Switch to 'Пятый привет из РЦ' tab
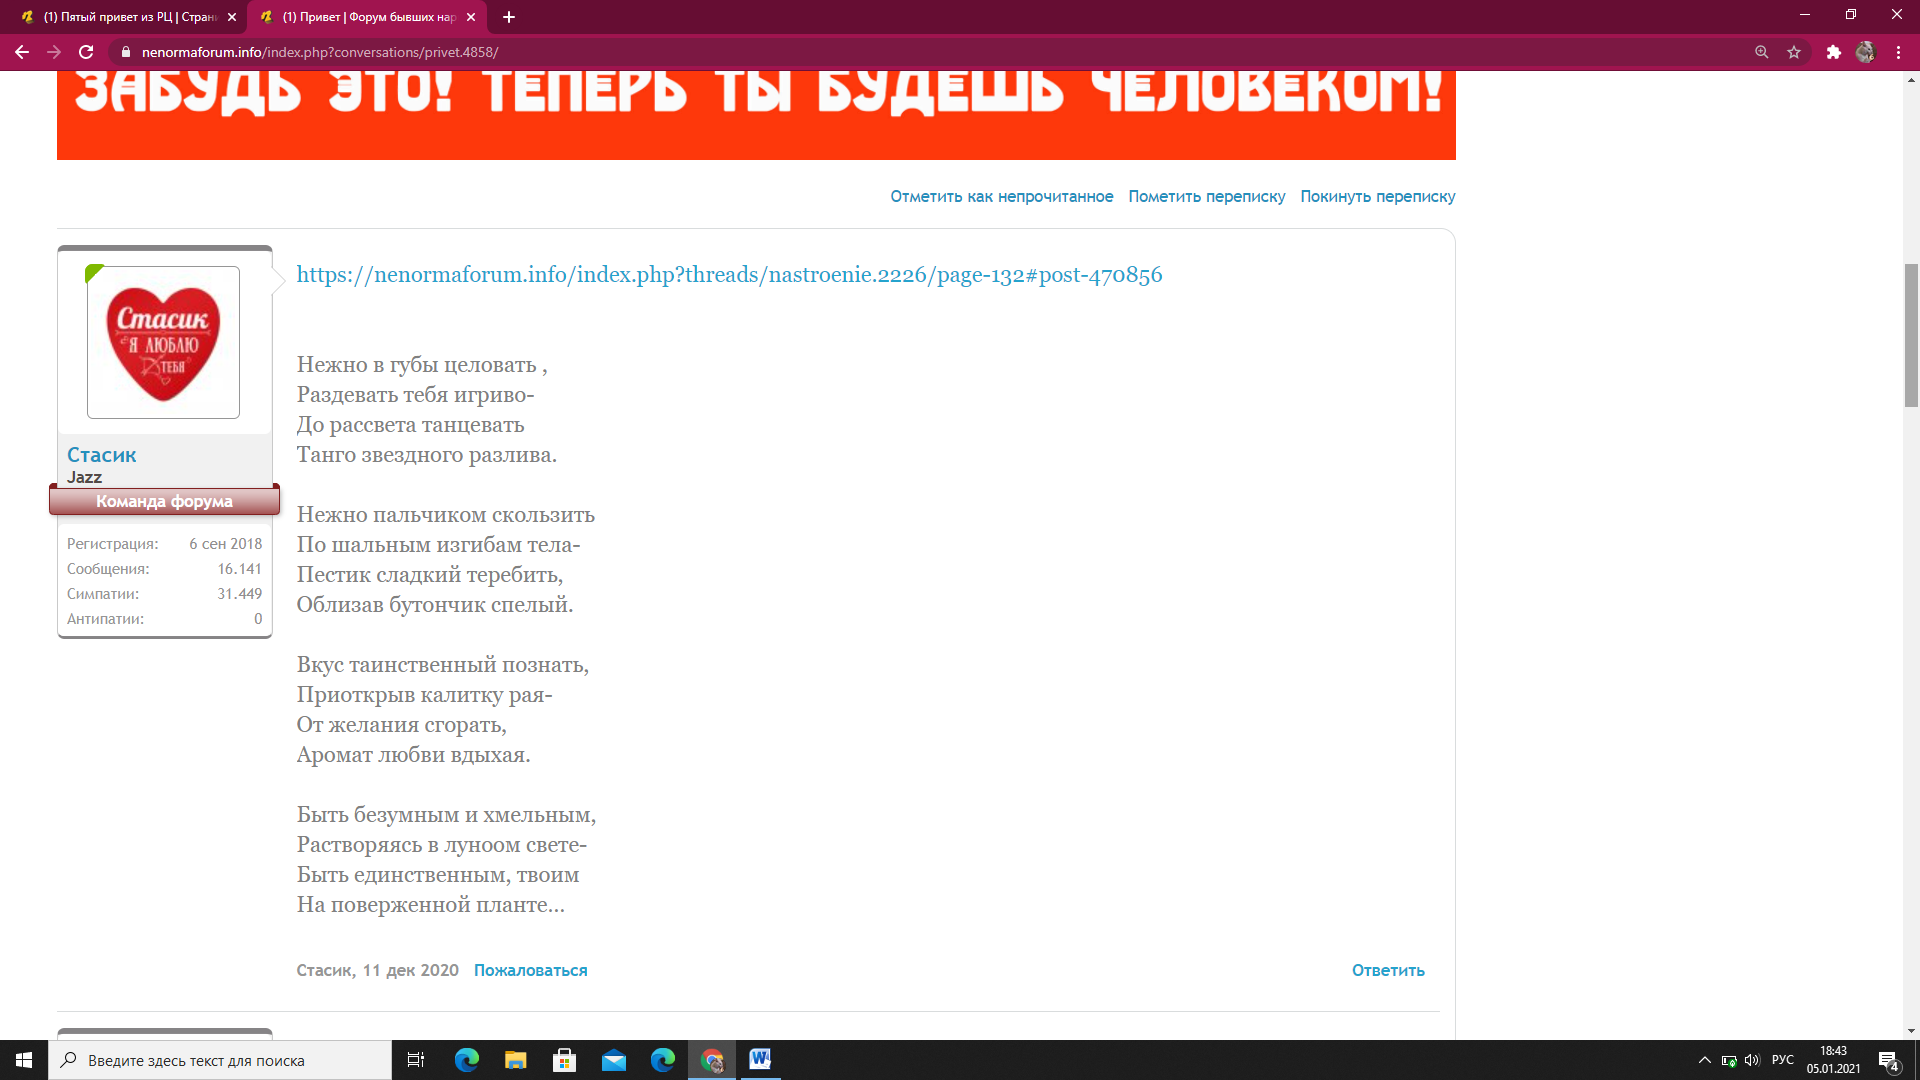The height and width of the screenshot is (1080, 1920). point(128,17)
